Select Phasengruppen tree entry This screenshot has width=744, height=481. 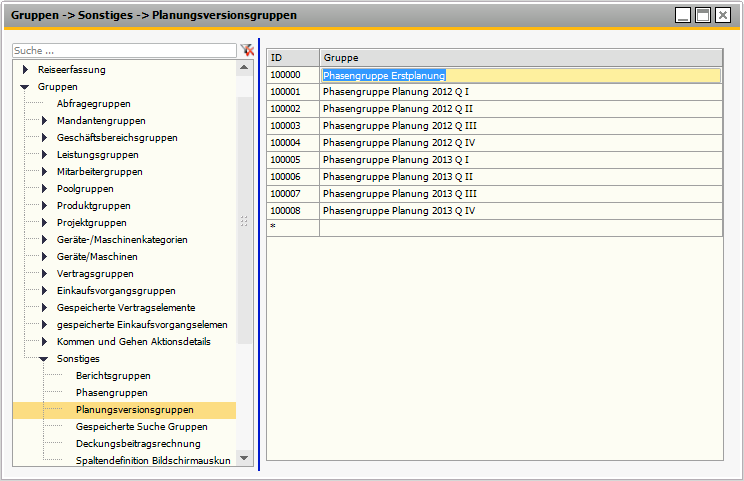point(111,393)
